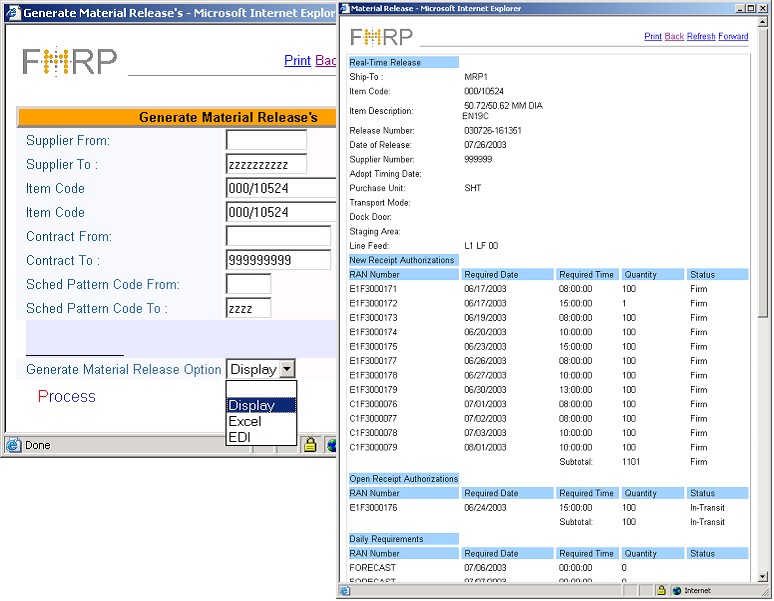Viewport: 774px width, 601px height.
Task: Click Supplier Number value 999999
Action: (x=478, y=159)
